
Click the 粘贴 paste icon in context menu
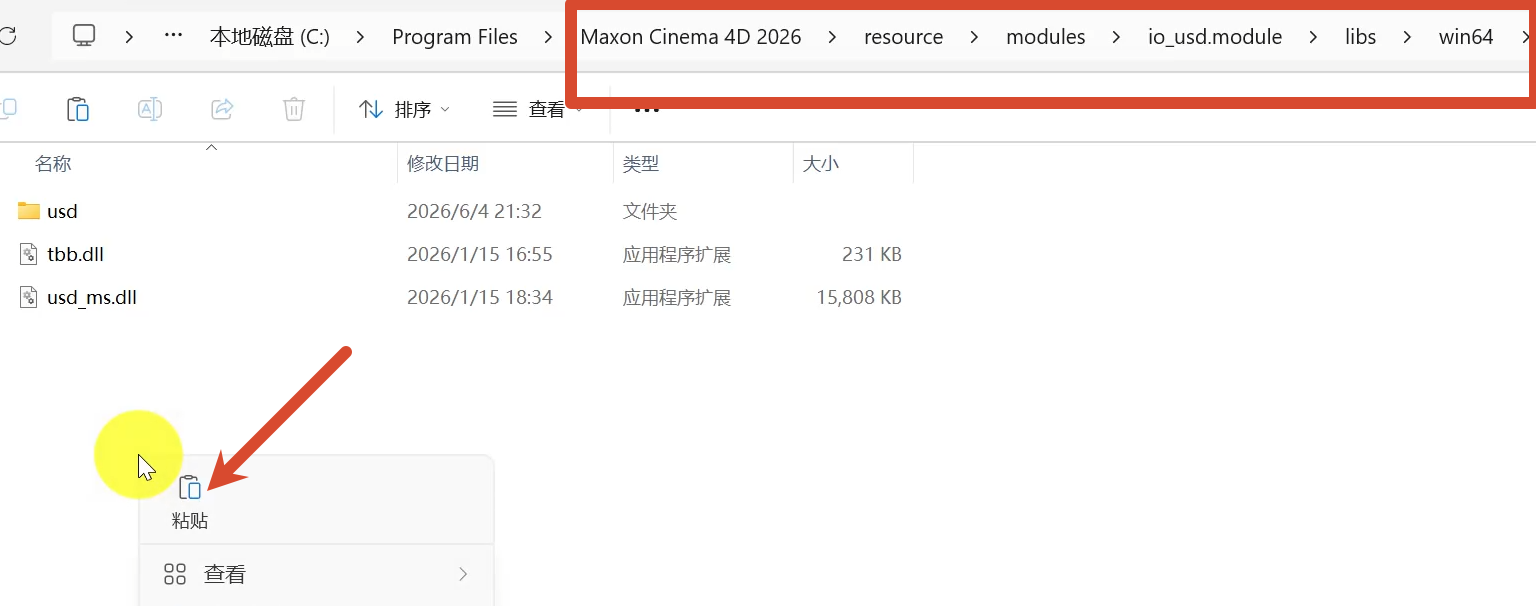[x=190, y=488]
